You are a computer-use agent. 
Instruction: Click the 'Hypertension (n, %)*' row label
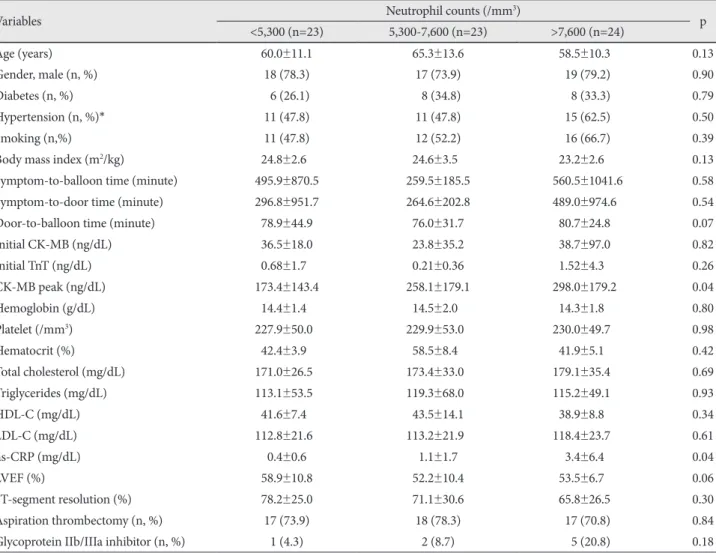click(52, 117)
